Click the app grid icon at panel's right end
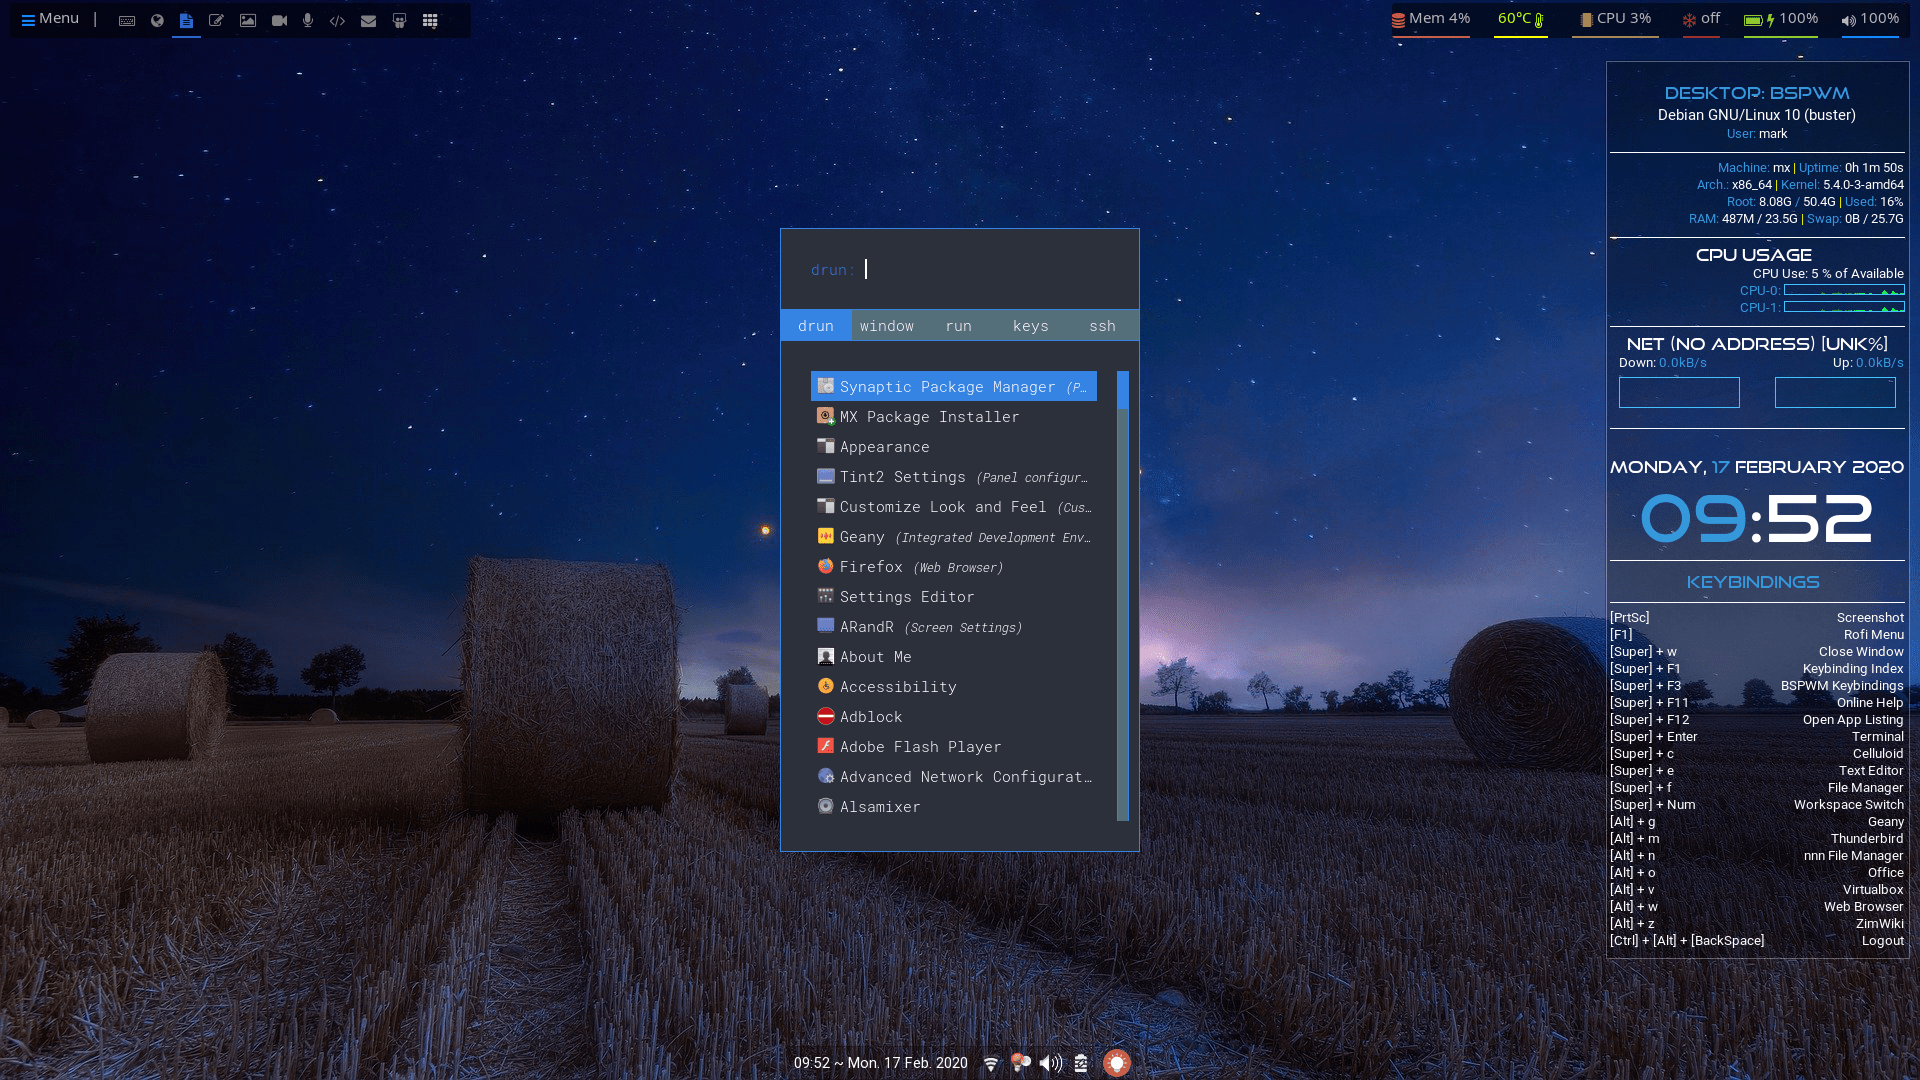Screen dimensions: 1920x1080 coord(430,20)
